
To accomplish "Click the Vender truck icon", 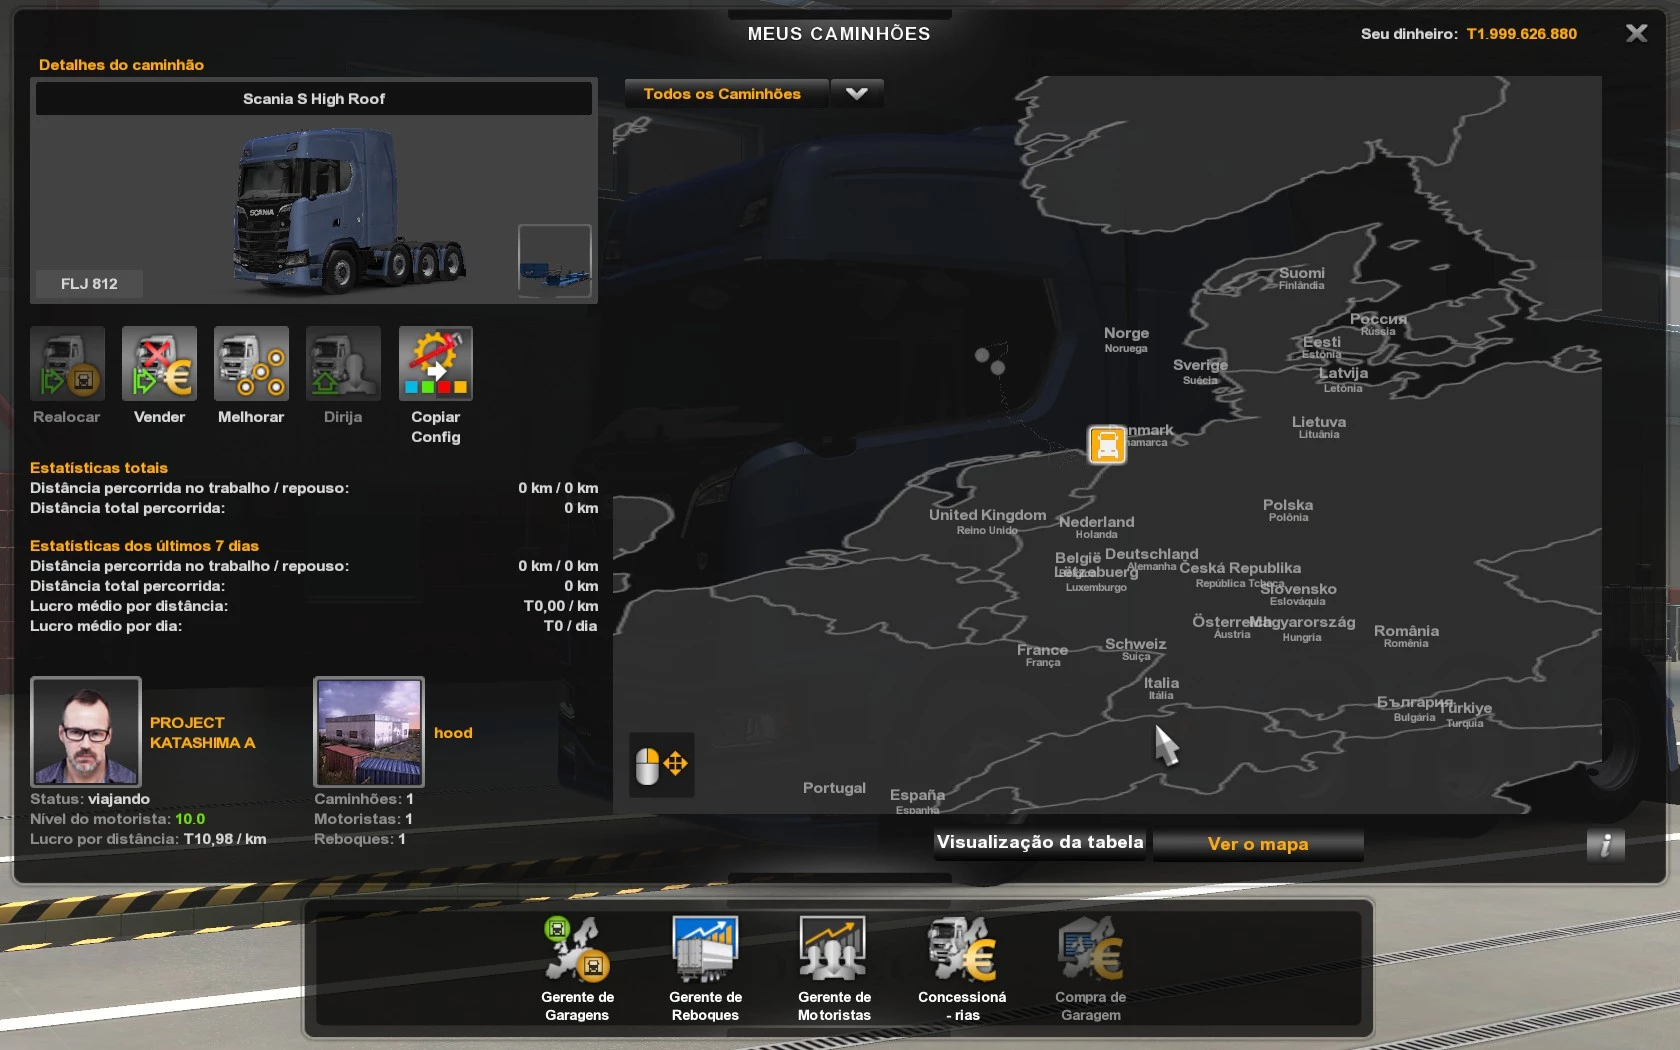I will click(x=159, y=364).
